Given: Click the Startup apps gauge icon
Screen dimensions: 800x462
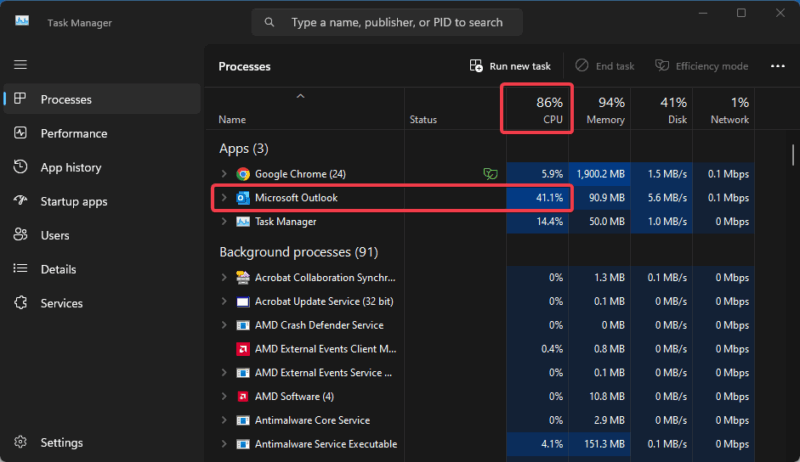Looking at the screenshot, I should click(20, 200).
